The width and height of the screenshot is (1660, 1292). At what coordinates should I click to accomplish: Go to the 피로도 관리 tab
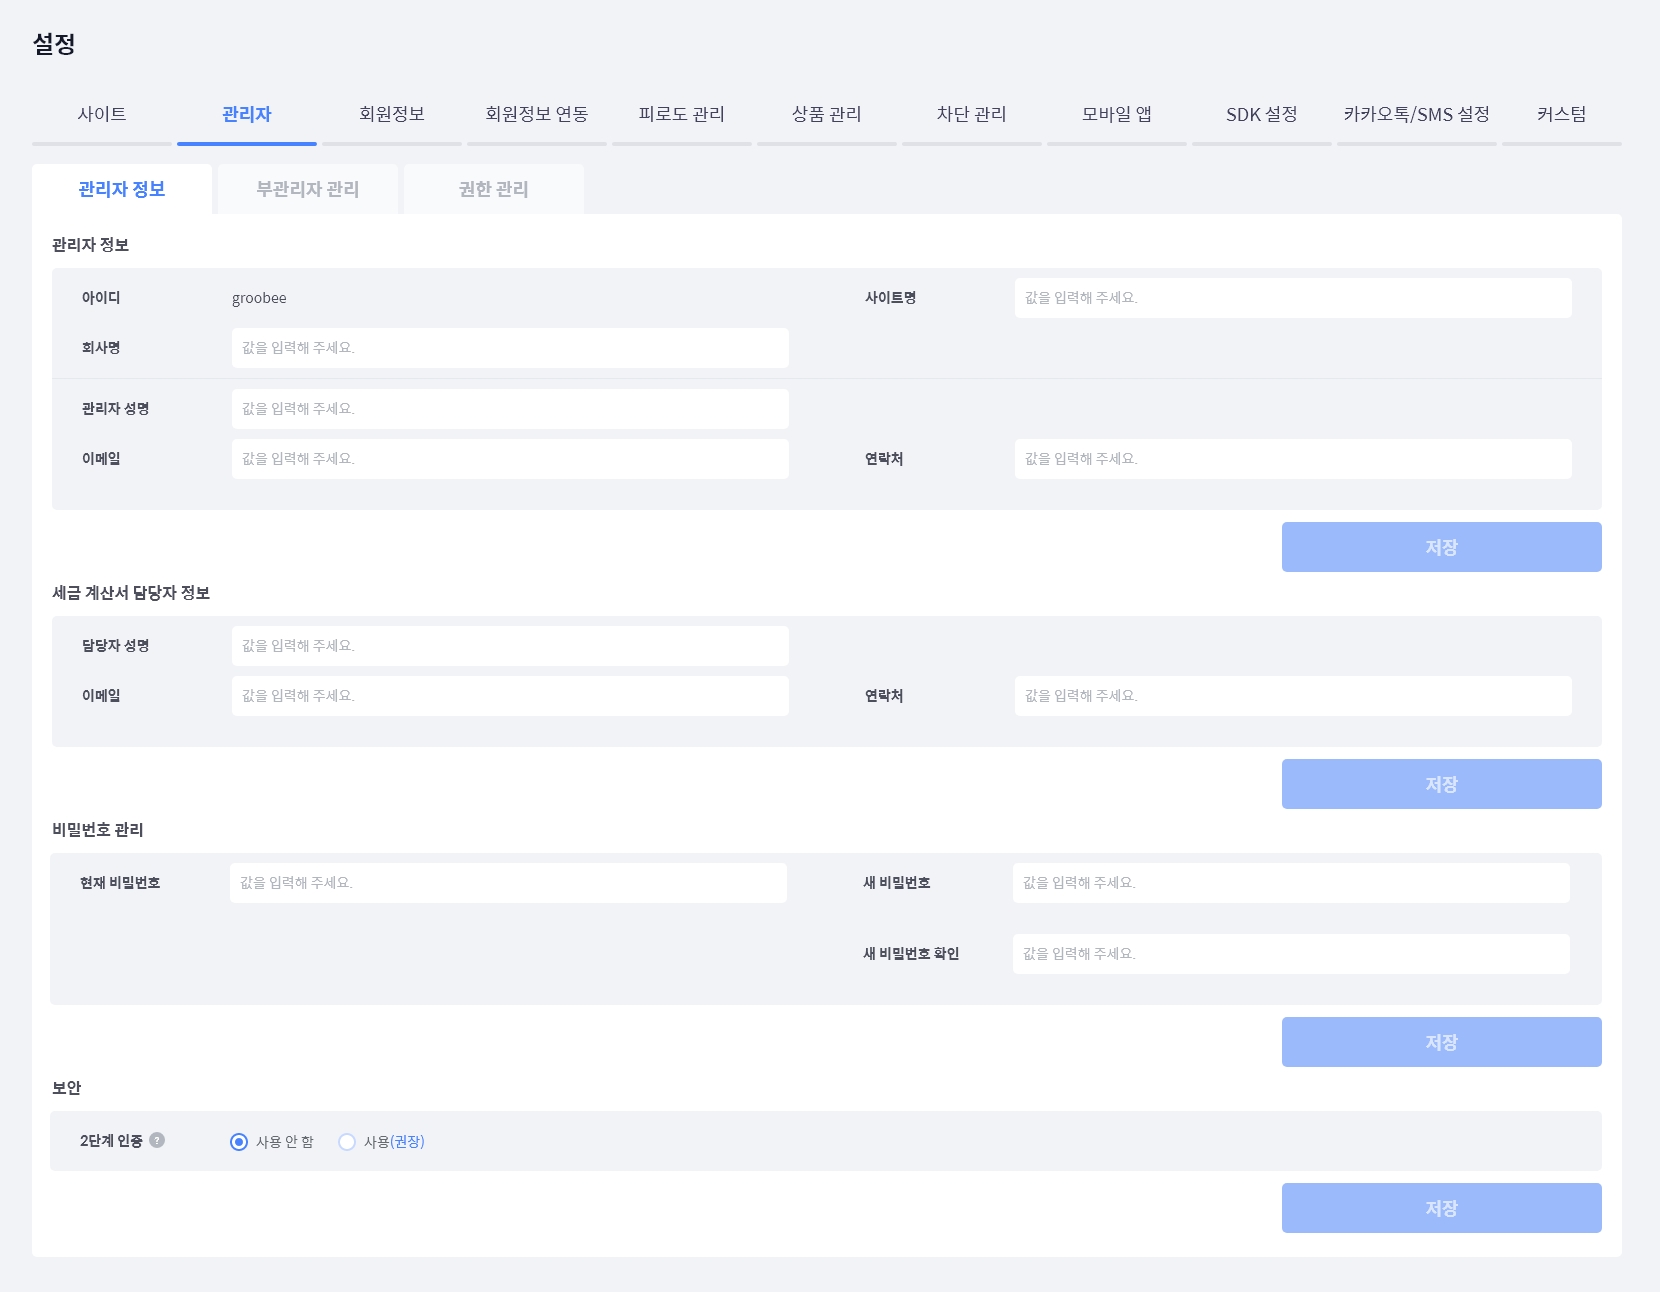[x=682, y=114]
